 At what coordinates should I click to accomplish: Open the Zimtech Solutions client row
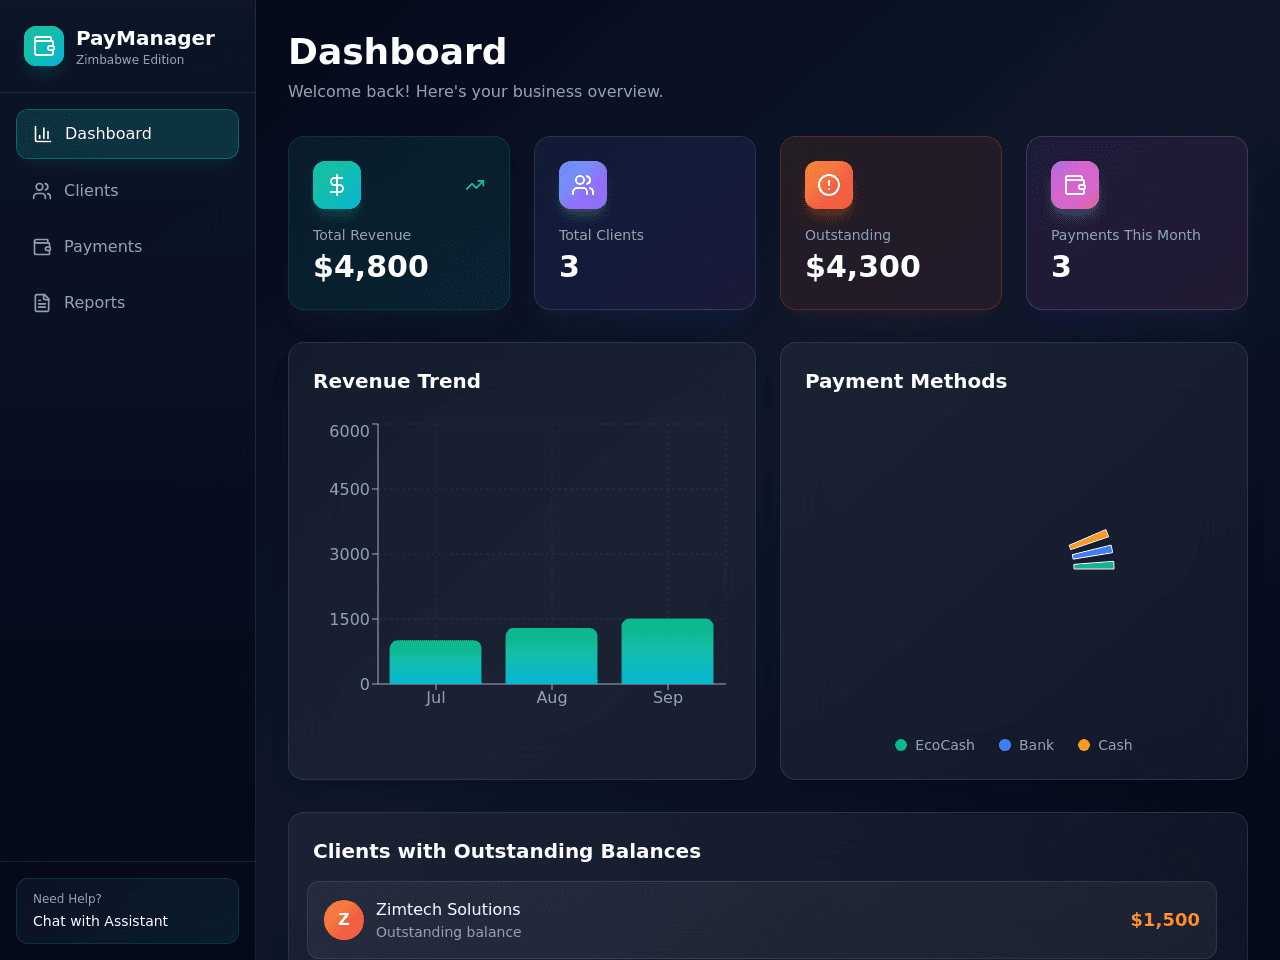coord(762,920)
